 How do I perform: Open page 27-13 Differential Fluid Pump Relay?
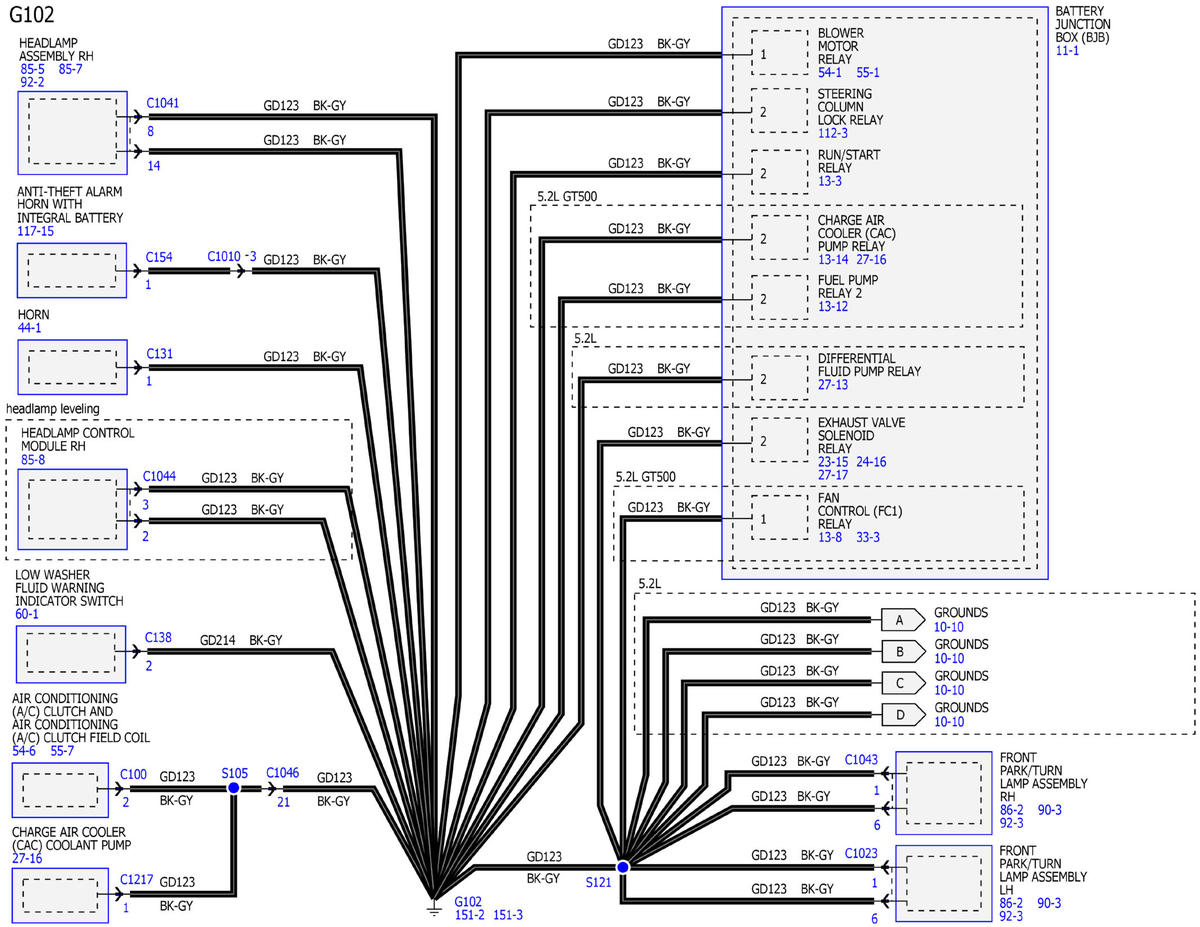(832, 384)
